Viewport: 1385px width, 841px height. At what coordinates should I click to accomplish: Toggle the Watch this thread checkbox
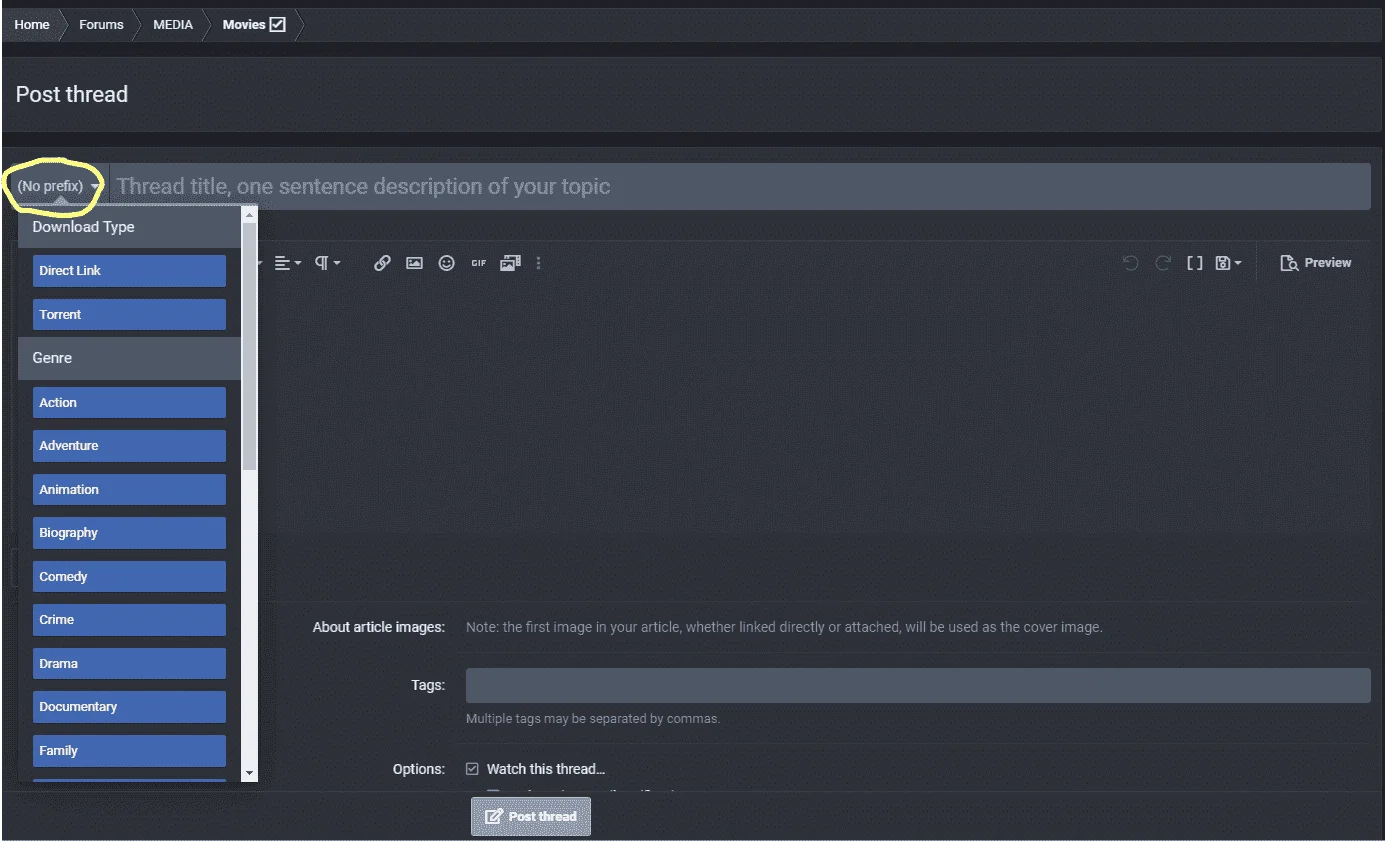(x=473, y=769)
